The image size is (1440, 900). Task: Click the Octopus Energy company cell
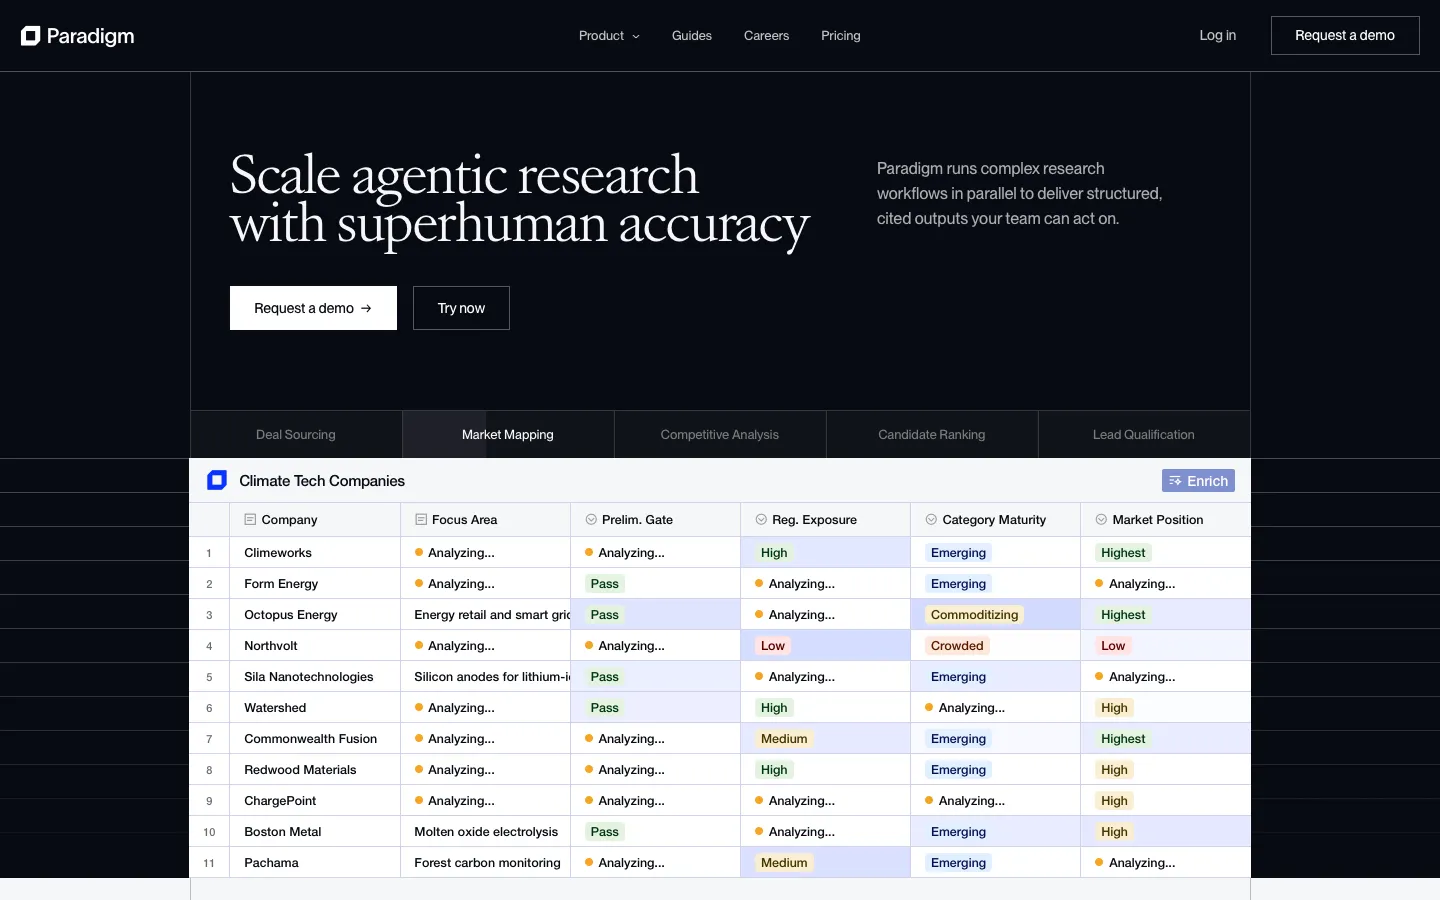point(315,615)
